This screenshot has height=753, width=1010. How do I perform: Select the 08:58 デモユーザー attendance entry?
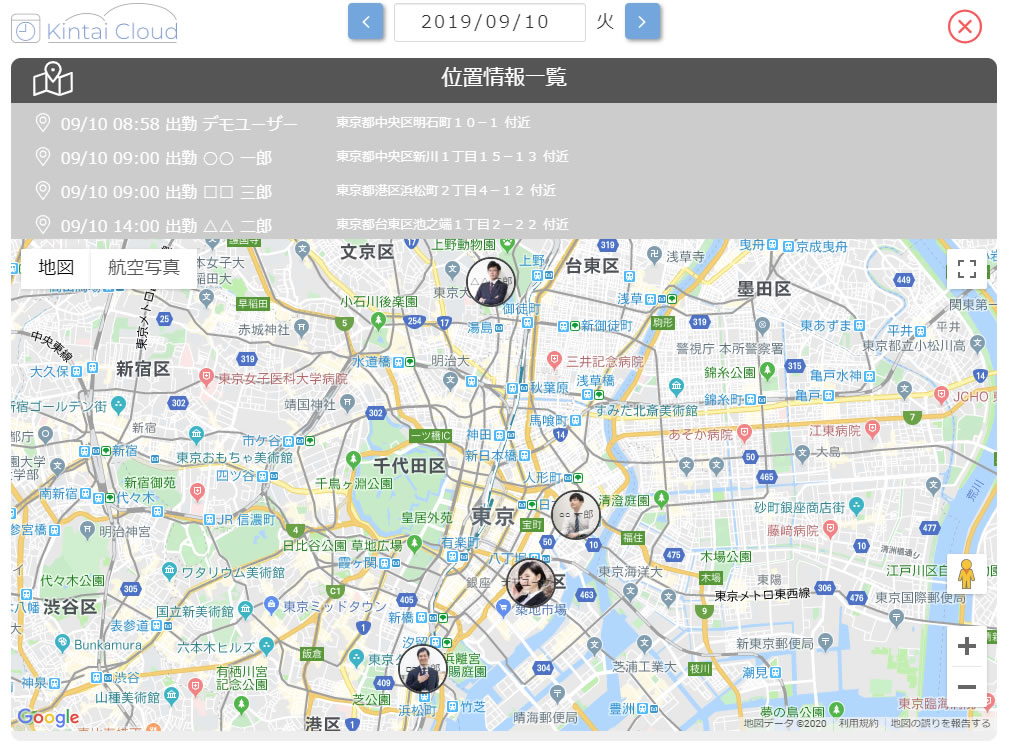(179, 124)
